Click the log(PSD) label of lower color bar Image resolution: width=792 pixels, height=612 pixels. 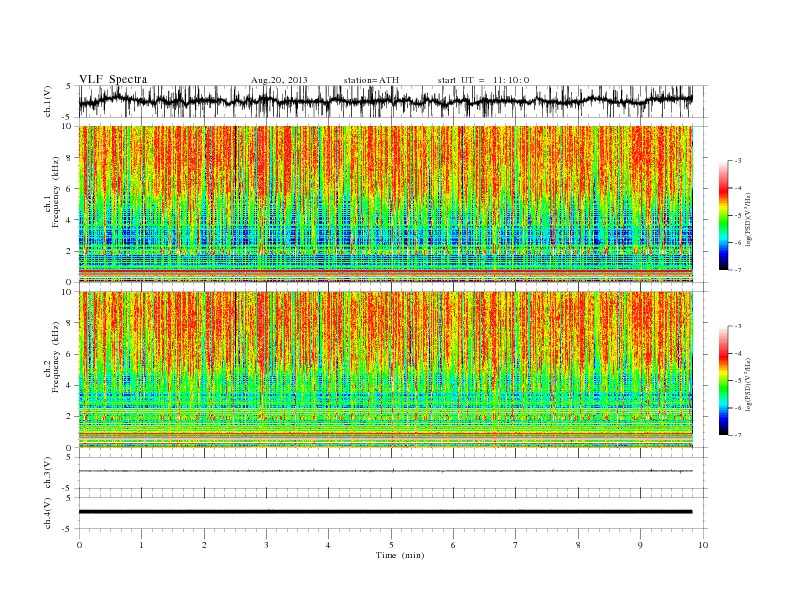coord(749,384)
